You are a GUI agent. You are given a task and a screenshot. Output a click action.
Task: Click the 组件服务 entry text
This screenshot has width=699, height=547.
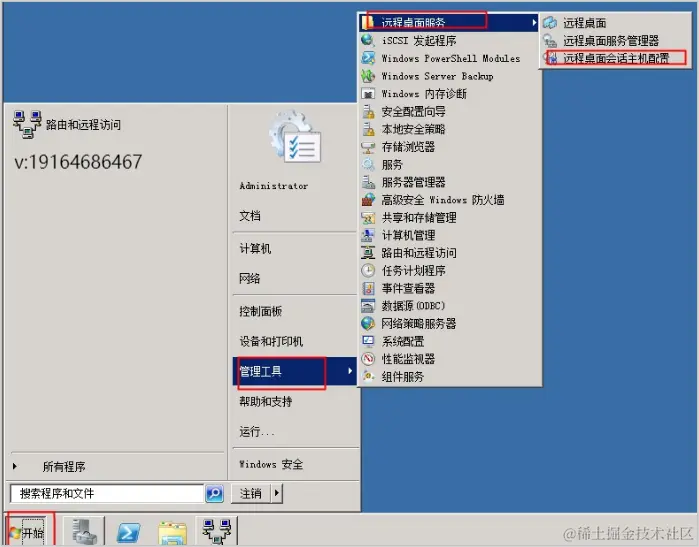403,377
